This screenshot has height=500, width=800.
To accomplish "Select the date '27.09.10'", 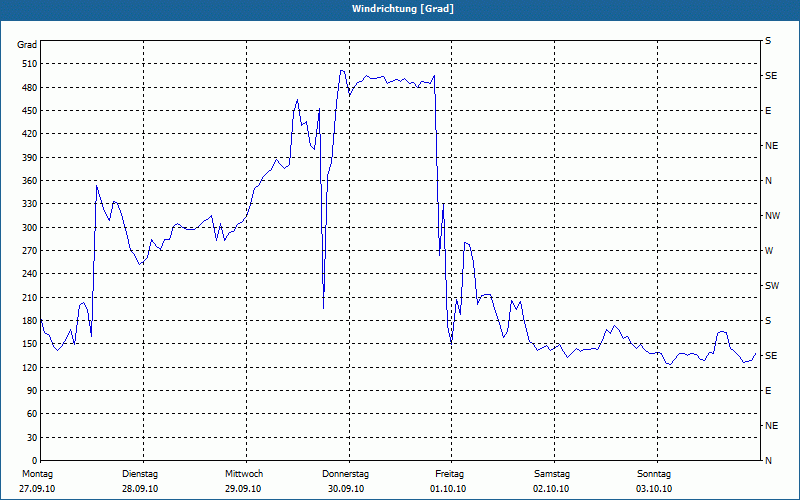I will click(37, 489).
